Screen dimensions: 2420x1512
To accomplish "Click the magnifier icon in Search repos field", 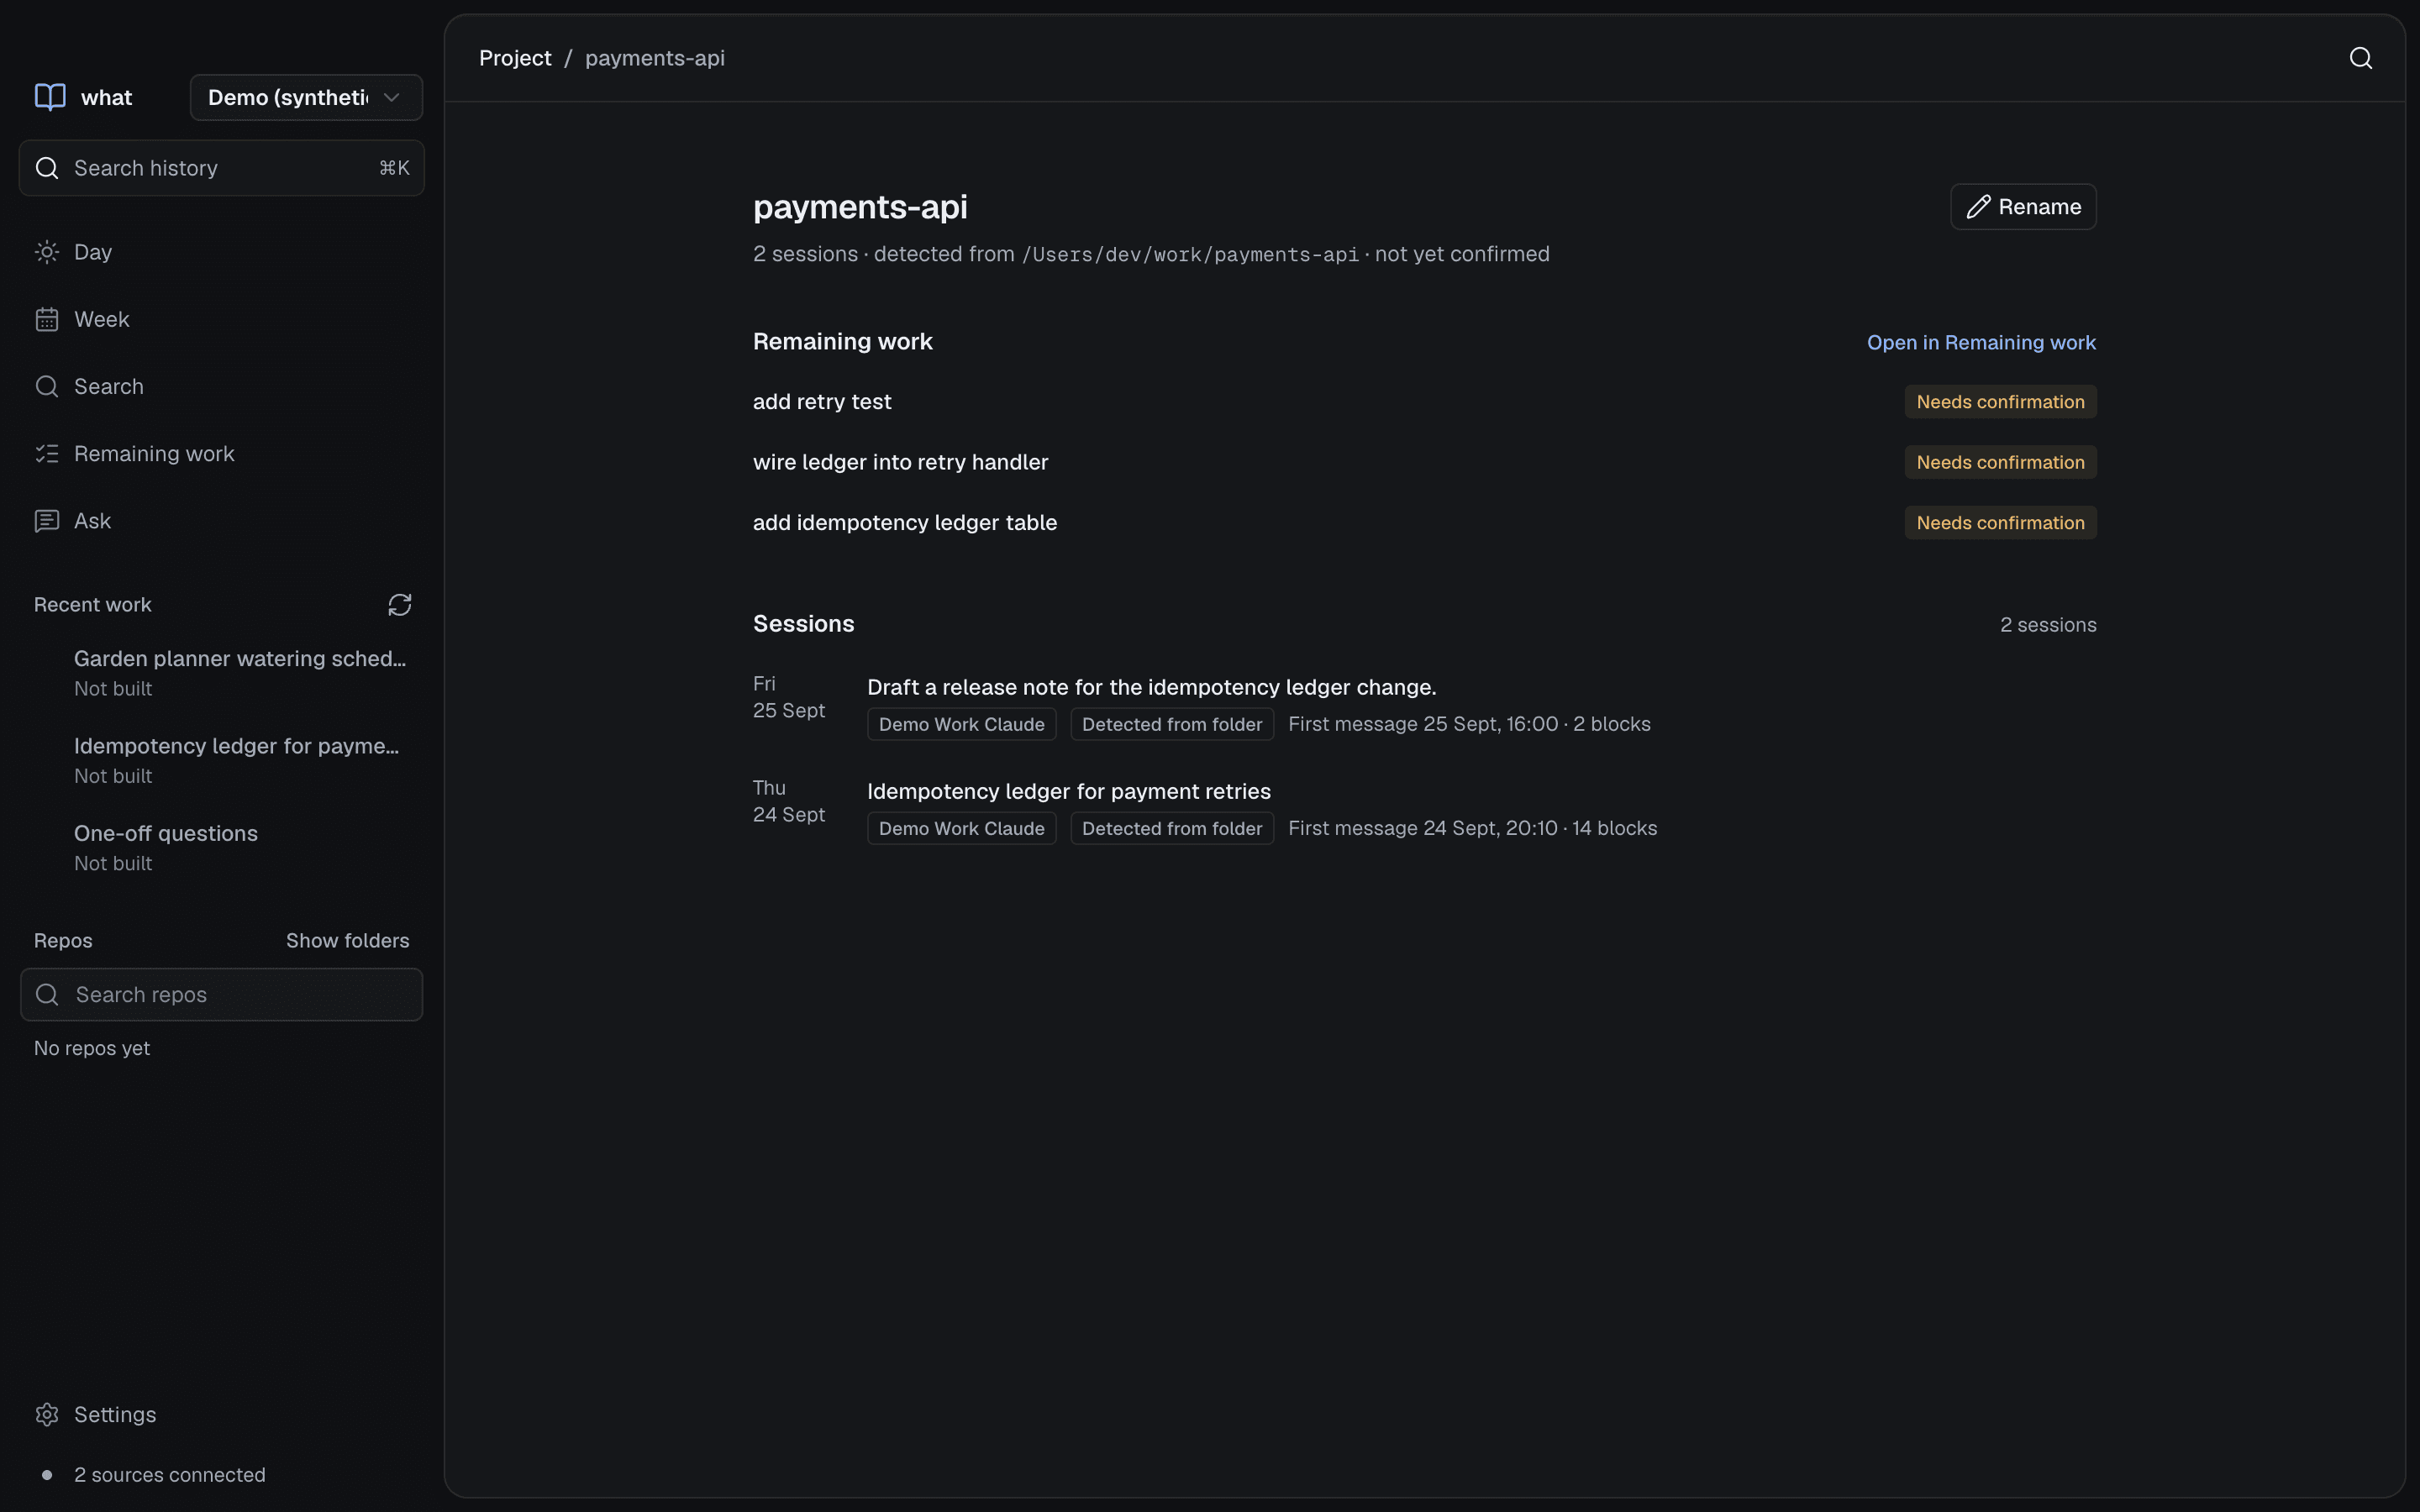I will click(x=47, y=995).
